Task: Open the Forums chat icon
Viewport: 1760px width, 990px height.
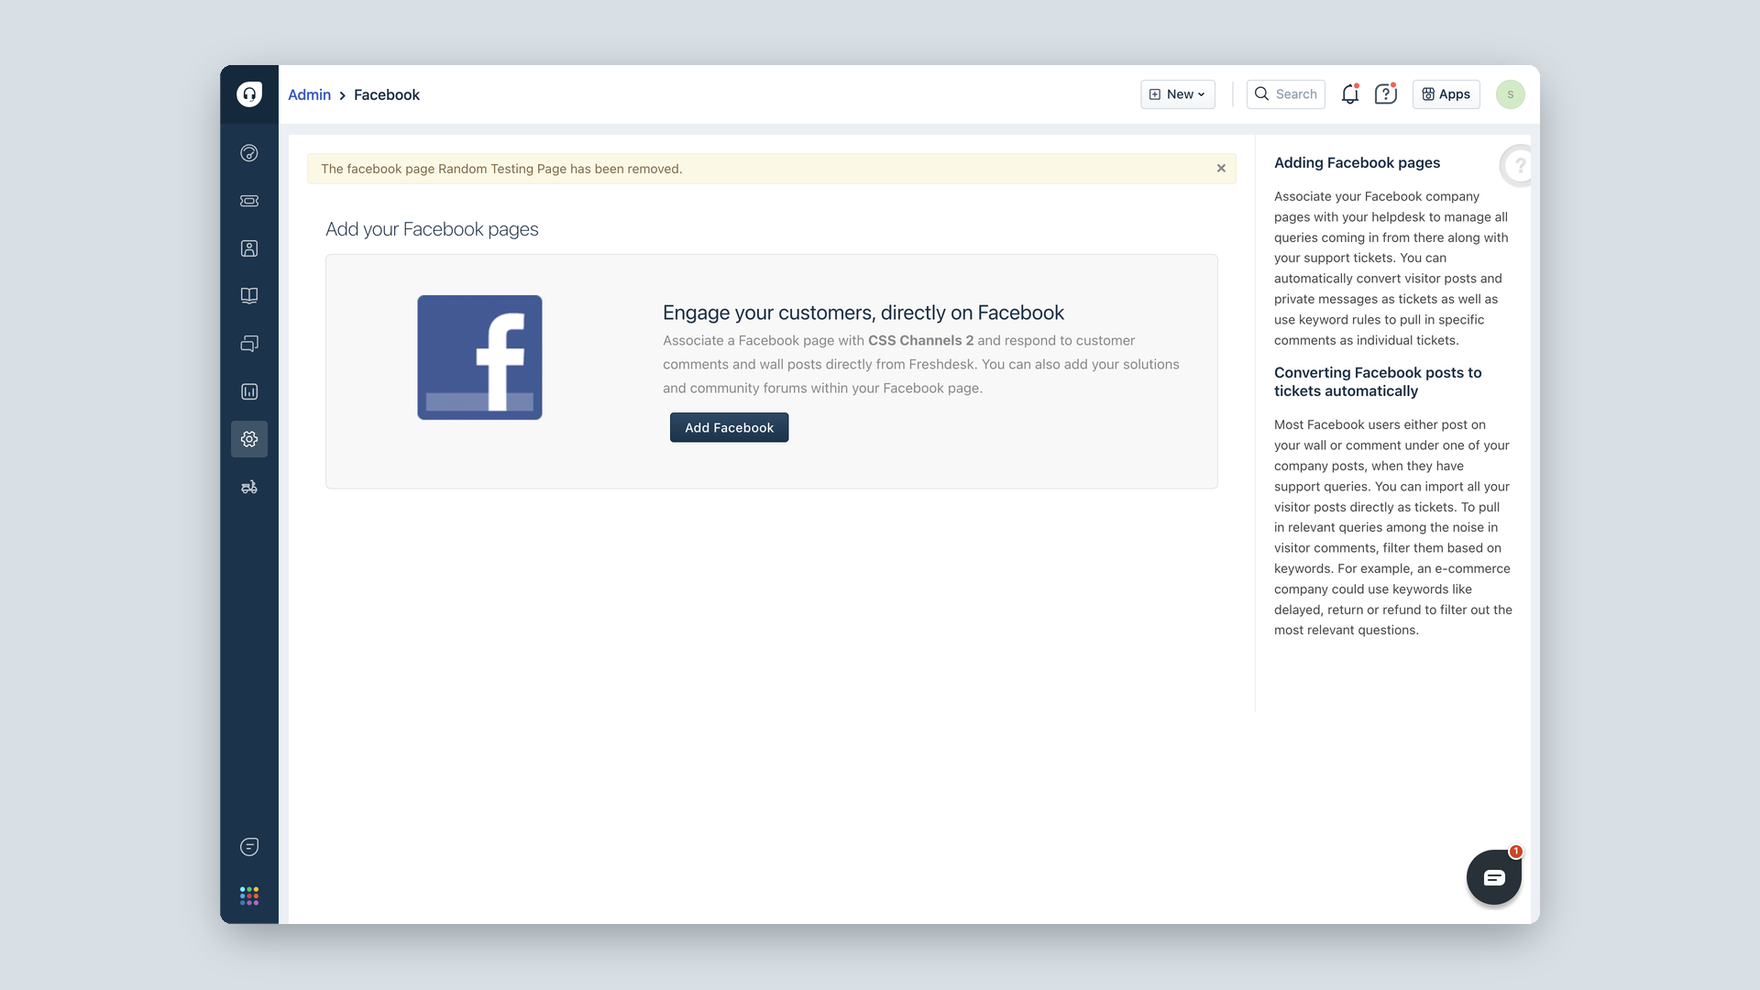Action: 249,344
